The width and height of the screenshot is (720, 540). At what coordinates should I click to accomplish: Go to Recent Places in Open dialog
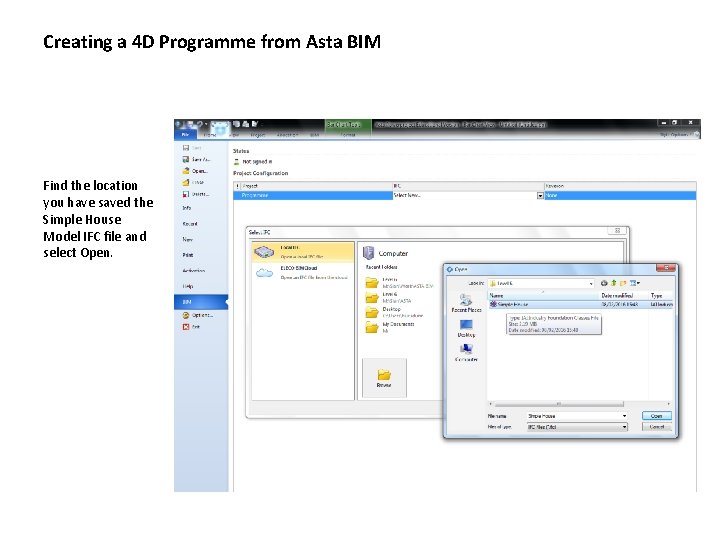(x=466, y=304)
